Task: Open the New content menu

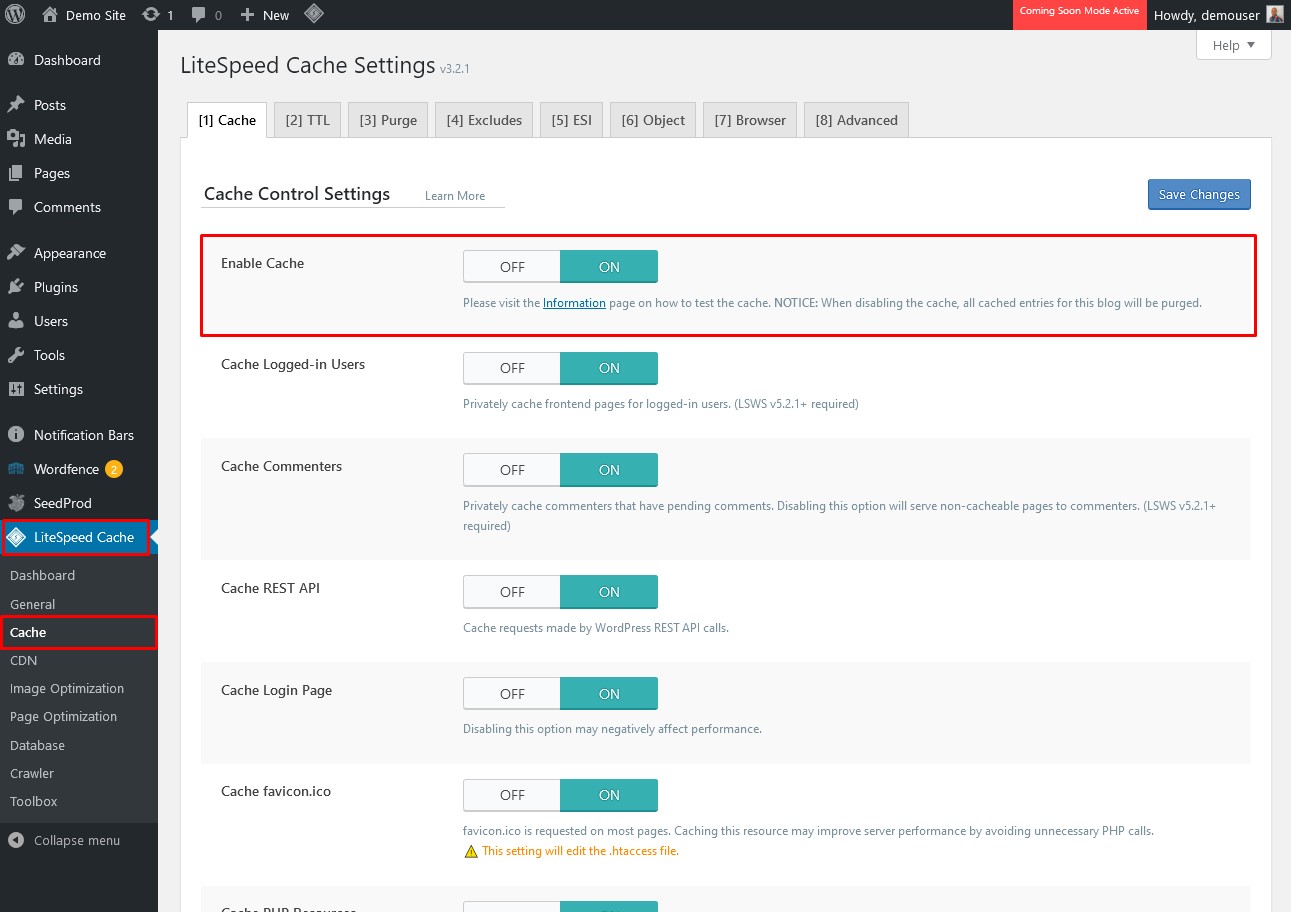Action: click(265, 15)
